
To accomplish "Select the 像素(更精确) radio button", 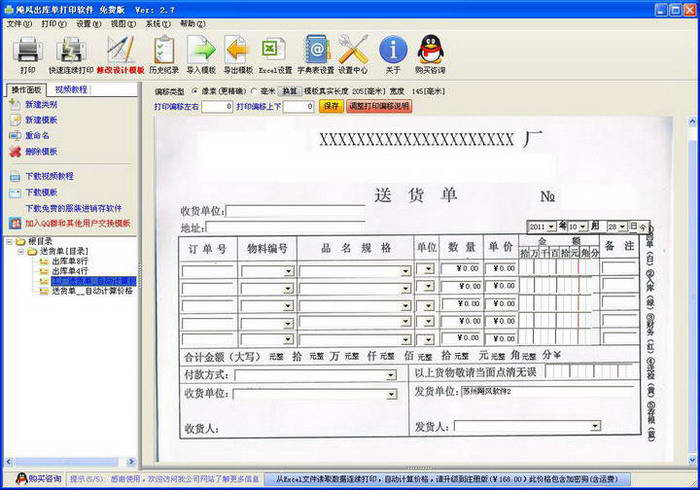I will 195,91.
